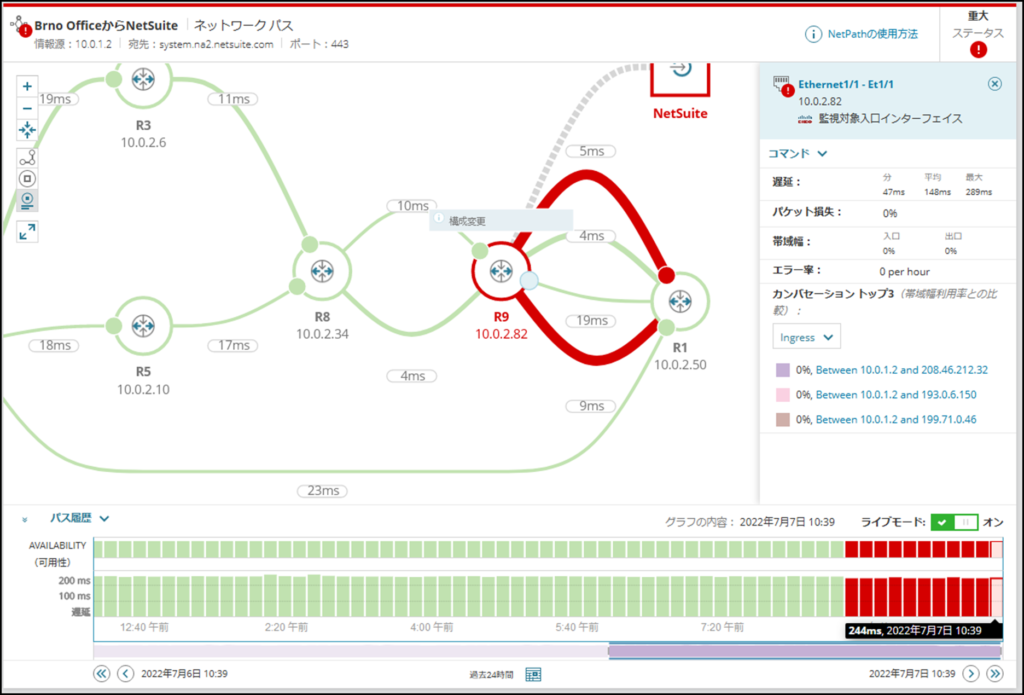Select the R1 router node
This screenshot has width=1024, height=695.
pos(680,301)
